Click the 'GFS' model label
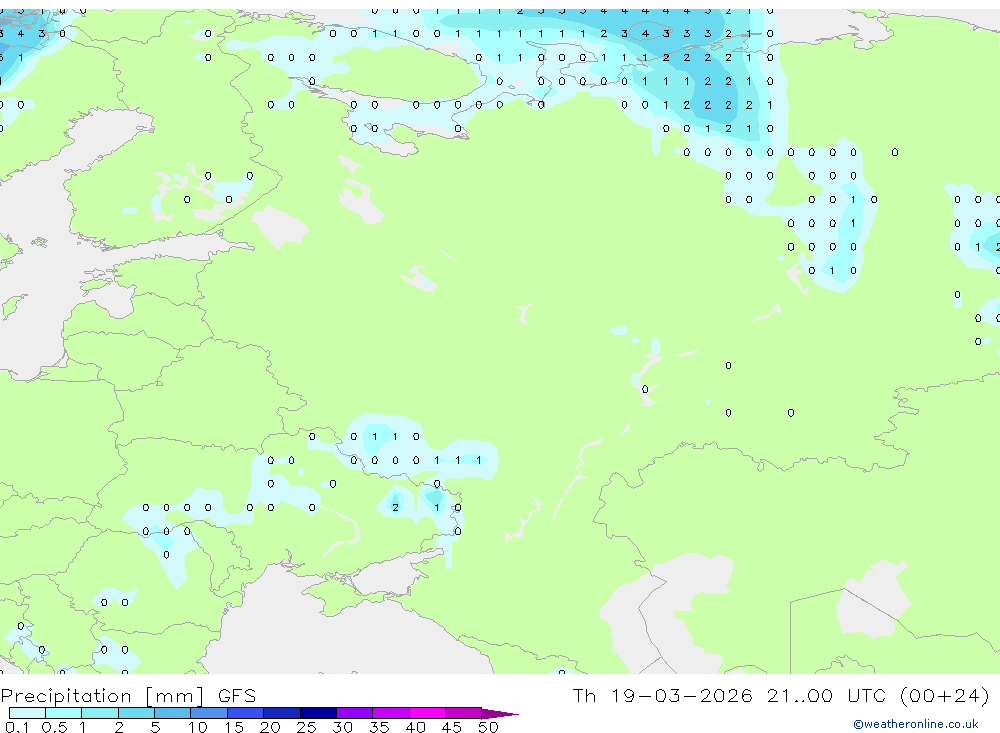Screen dimensions: 1000x733 [x=237, y=696]
